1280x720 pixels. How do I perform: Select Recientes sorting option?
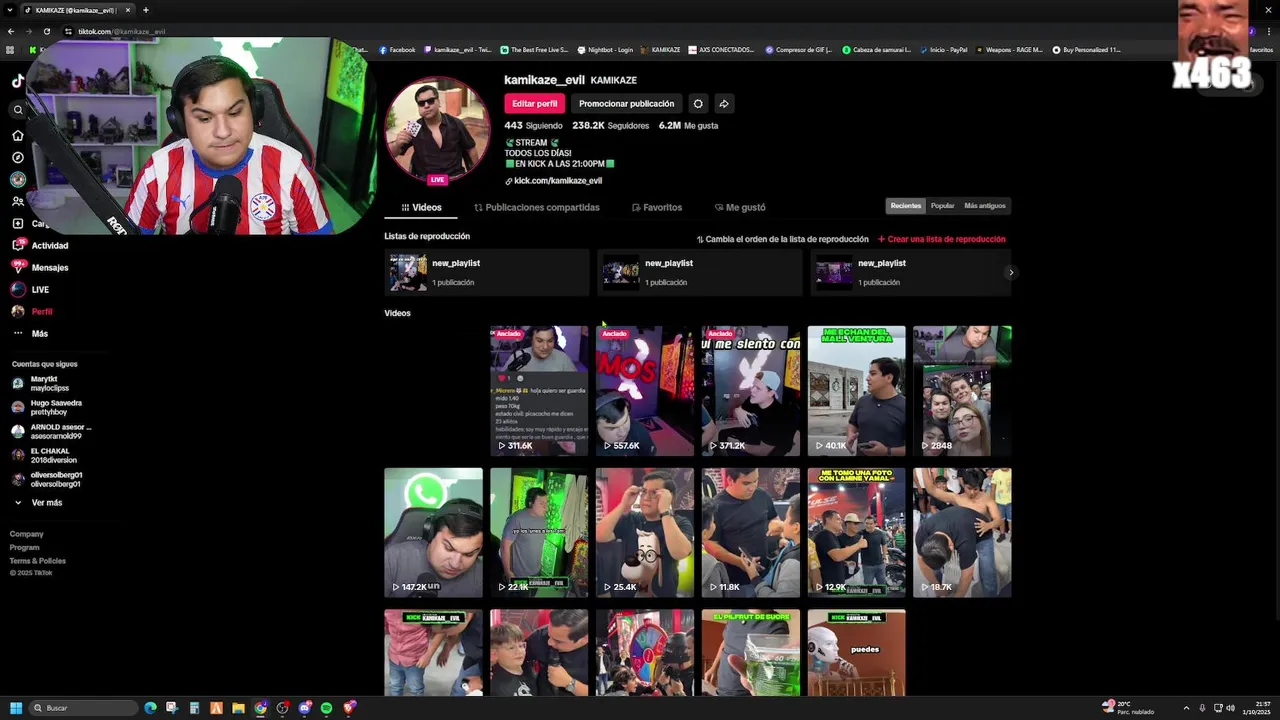[x=906, y=205]
